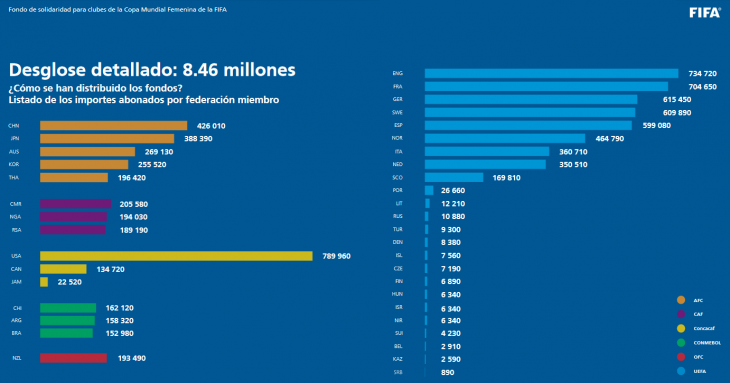Click the value 169 810
The image size is (730, 383).
pos(506,178)
